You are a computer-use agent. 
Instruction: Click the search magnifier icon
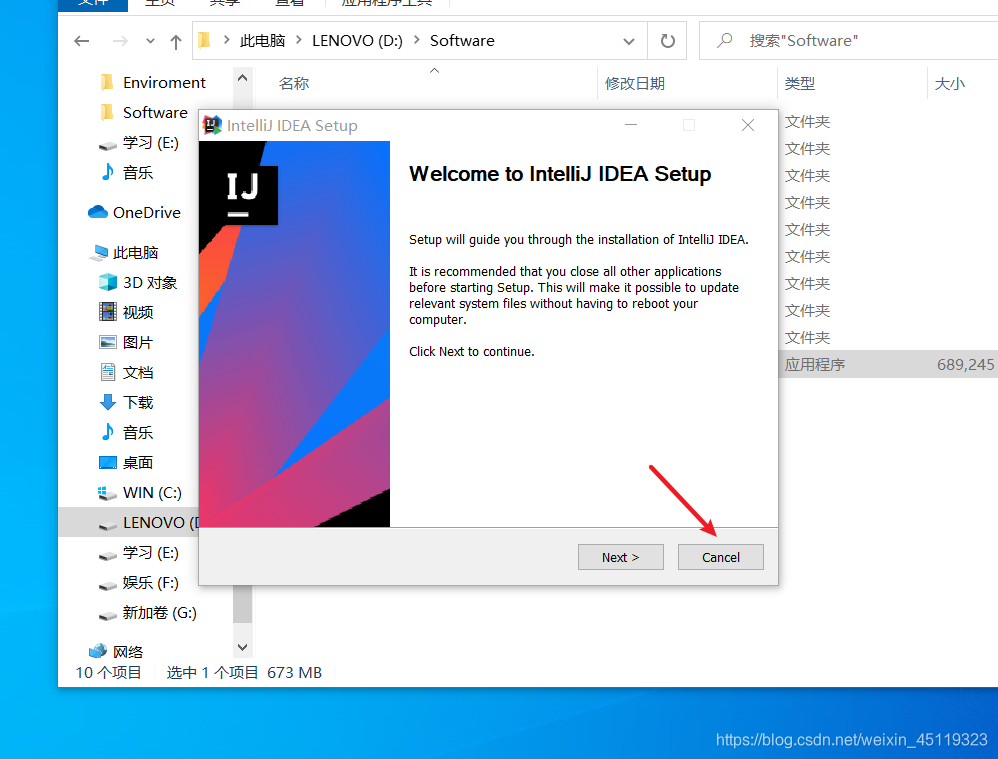click(724, 41)
